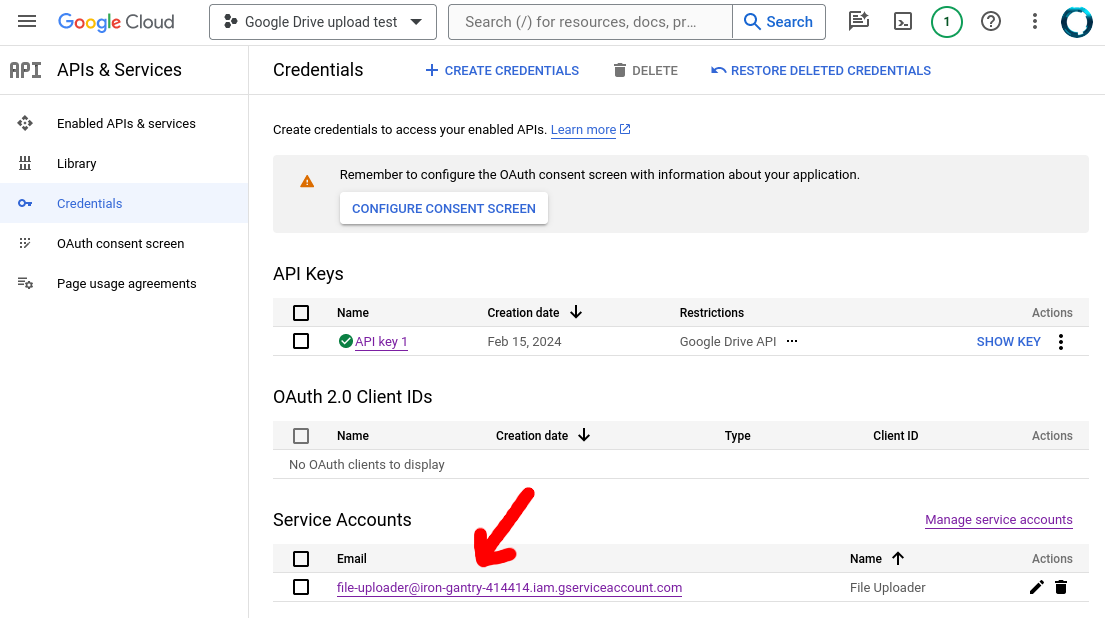Open the help question mark icon
Screen dimensions: 1105x618
(990, 22)
